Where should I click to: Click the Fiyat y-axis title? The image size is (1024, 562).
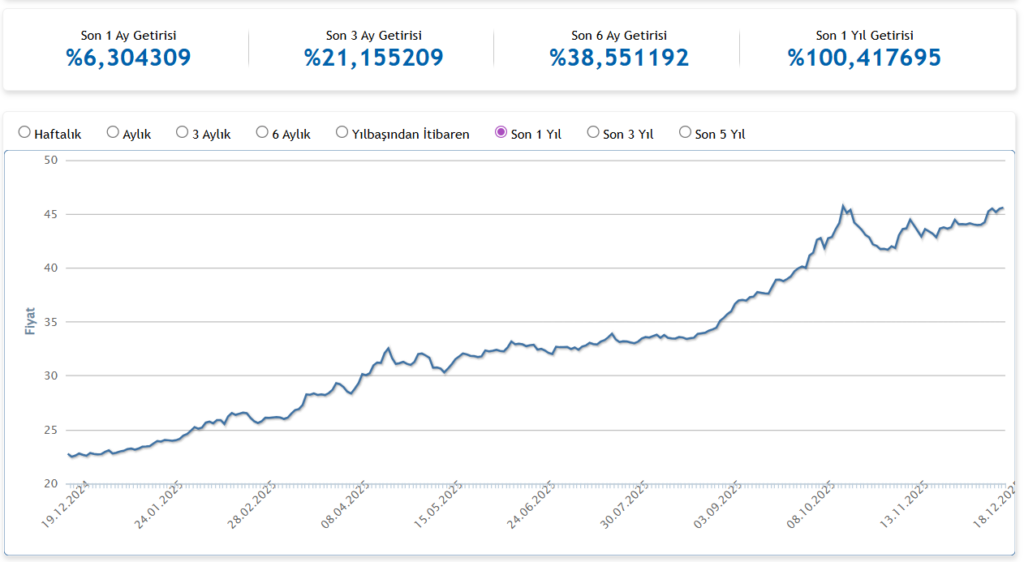(x=29, y=321)
